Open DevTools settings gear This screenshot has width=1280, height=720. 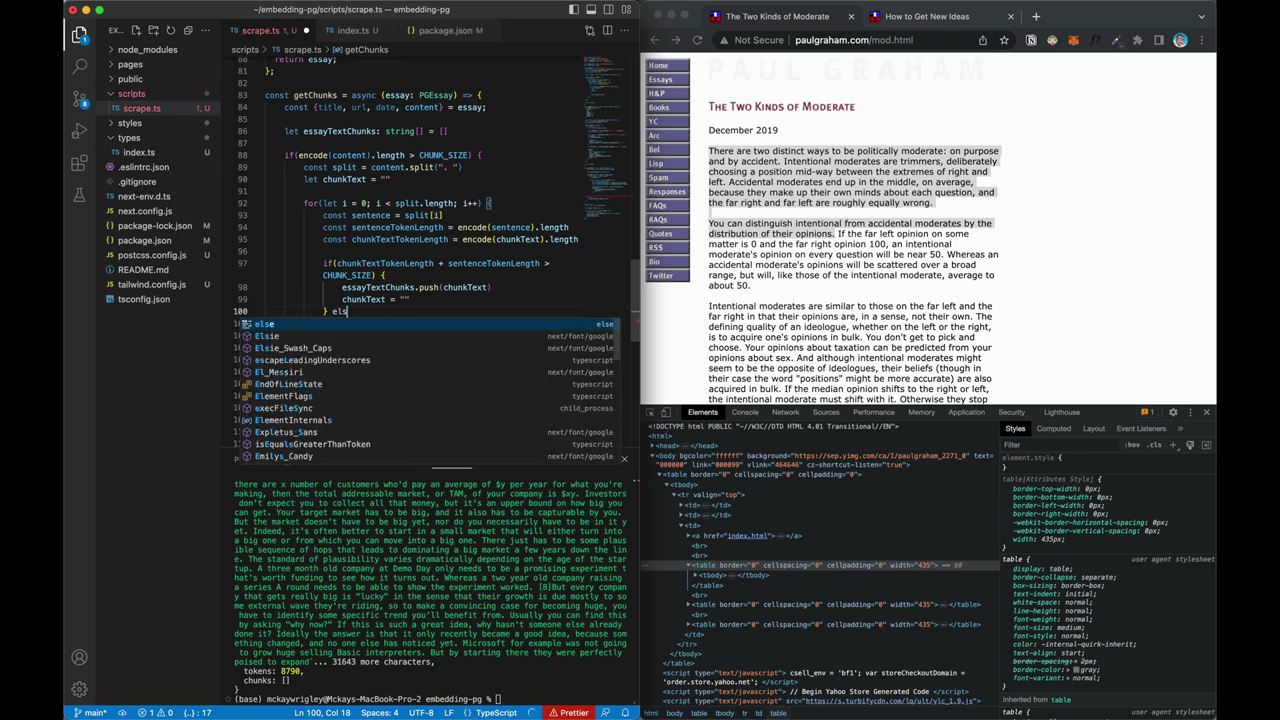[x=1173, y=412]
